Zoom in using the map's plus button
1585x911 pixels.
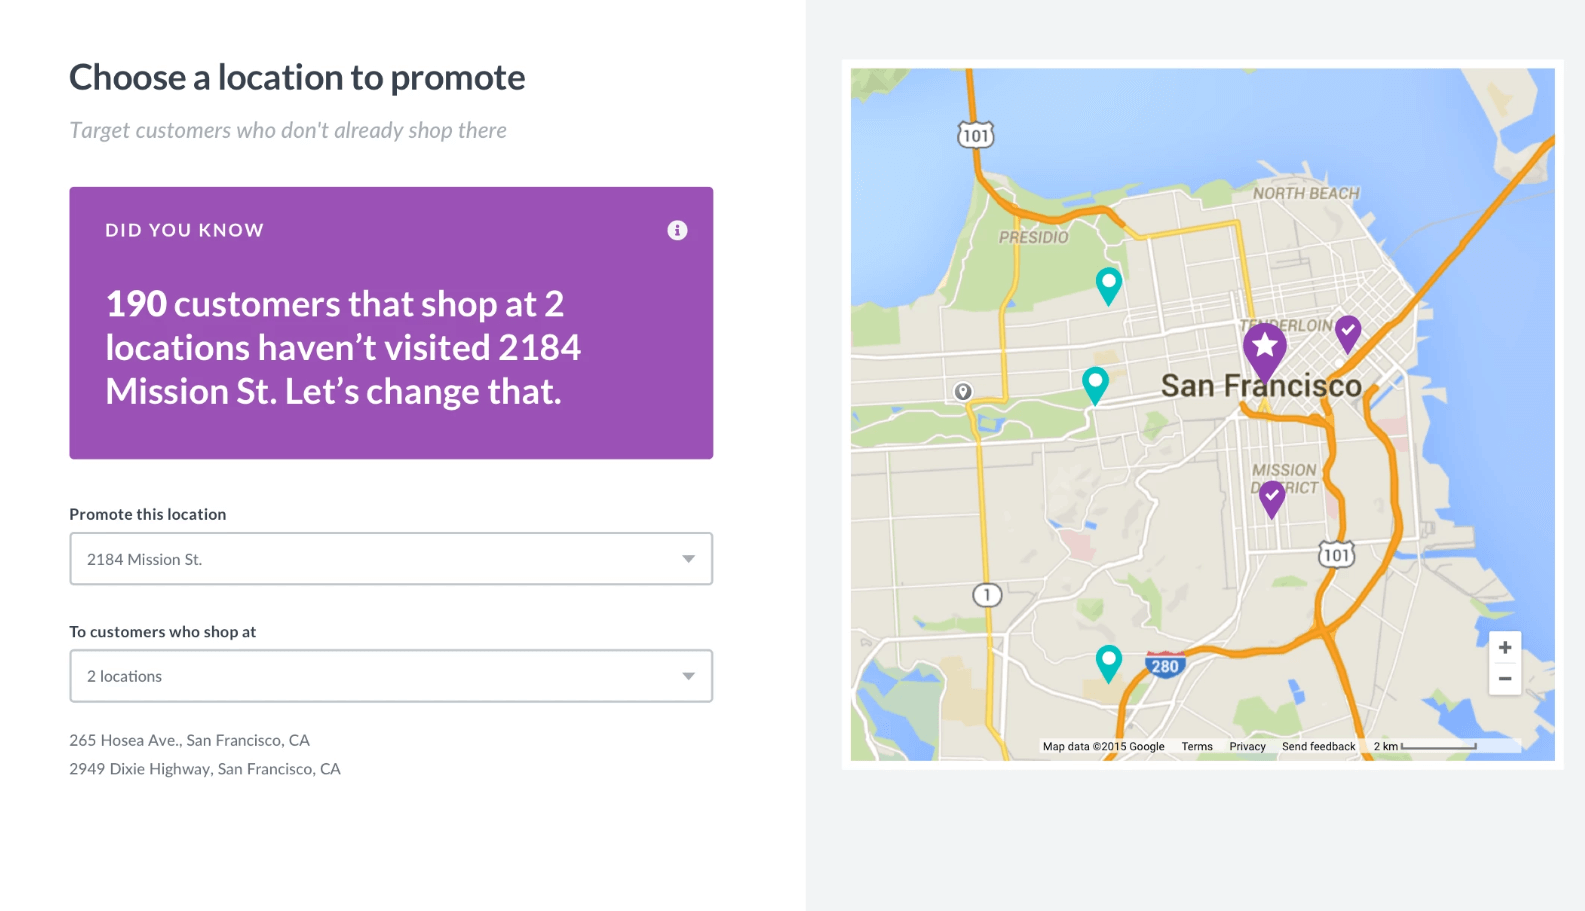1505,647
